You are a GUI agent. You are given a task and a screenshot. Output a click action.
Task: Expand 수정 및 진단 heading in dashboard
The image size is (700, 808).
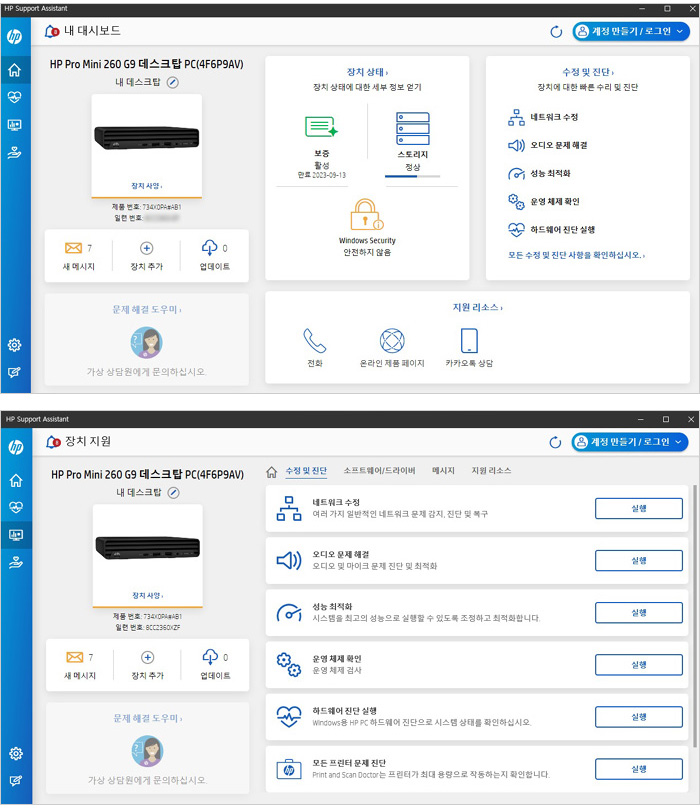588,72
